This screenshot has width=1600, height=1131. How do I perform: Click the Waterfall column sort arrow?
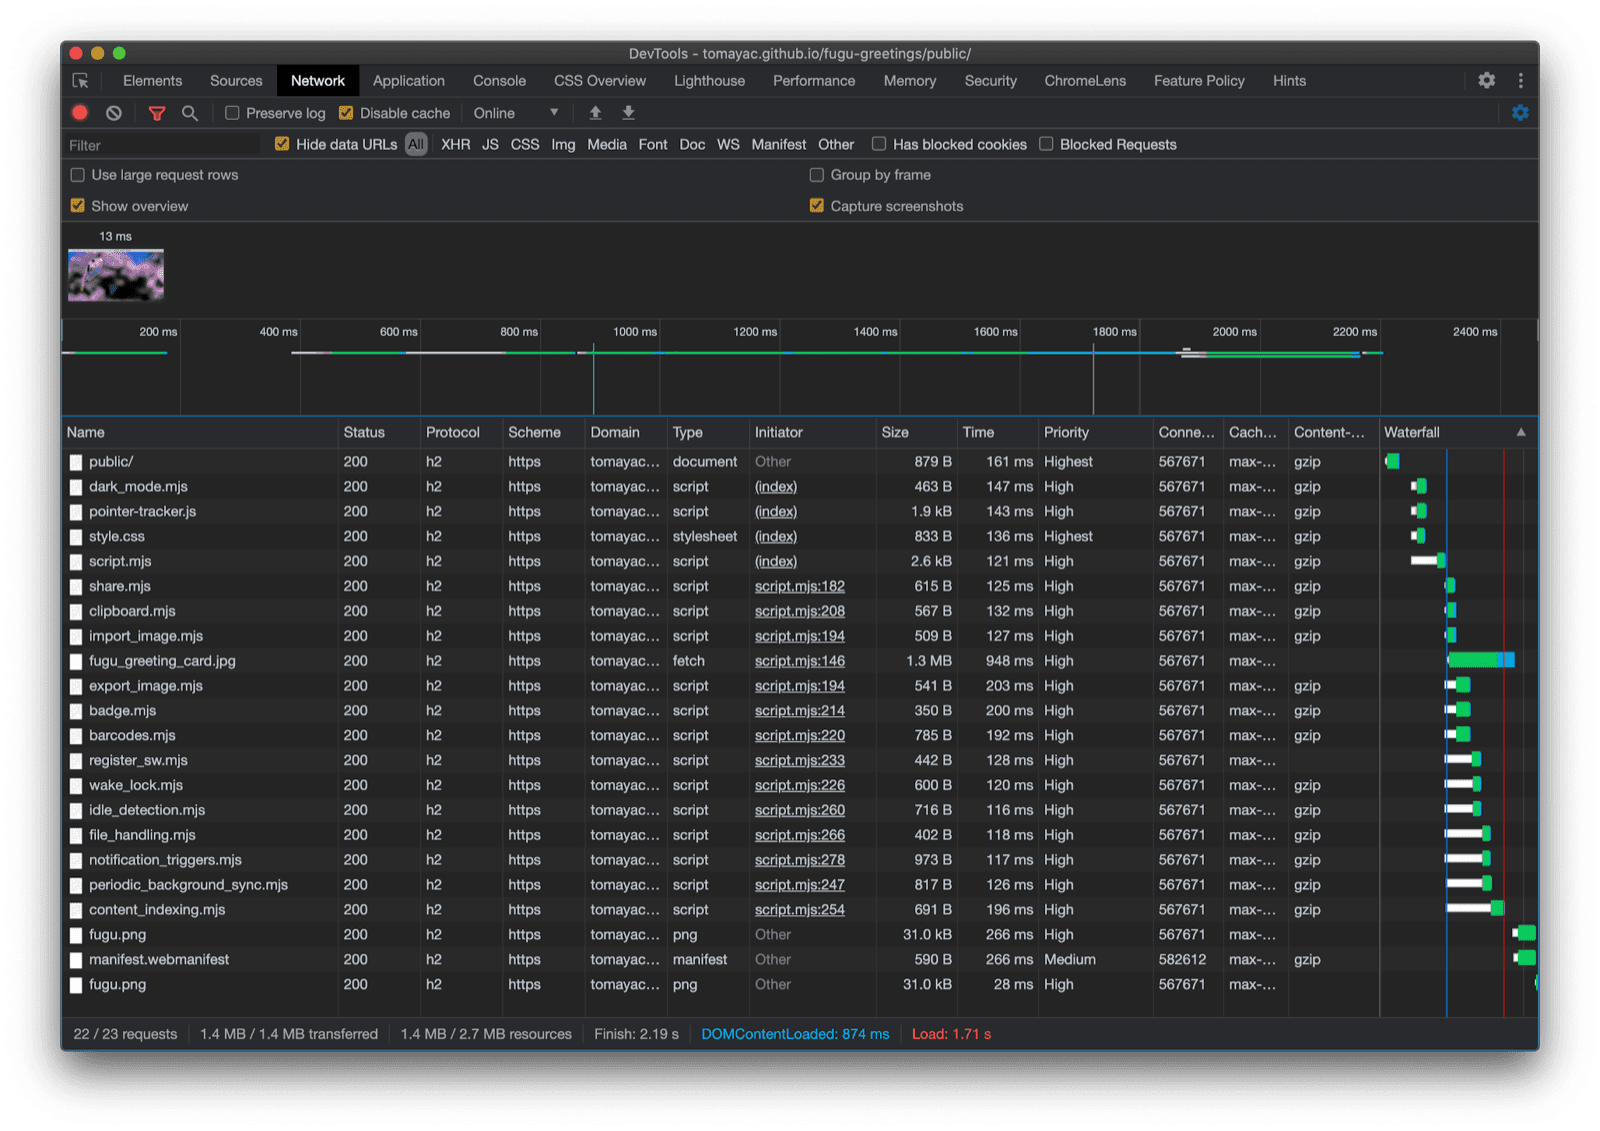pyautogui.click(x=1522, y=432)
